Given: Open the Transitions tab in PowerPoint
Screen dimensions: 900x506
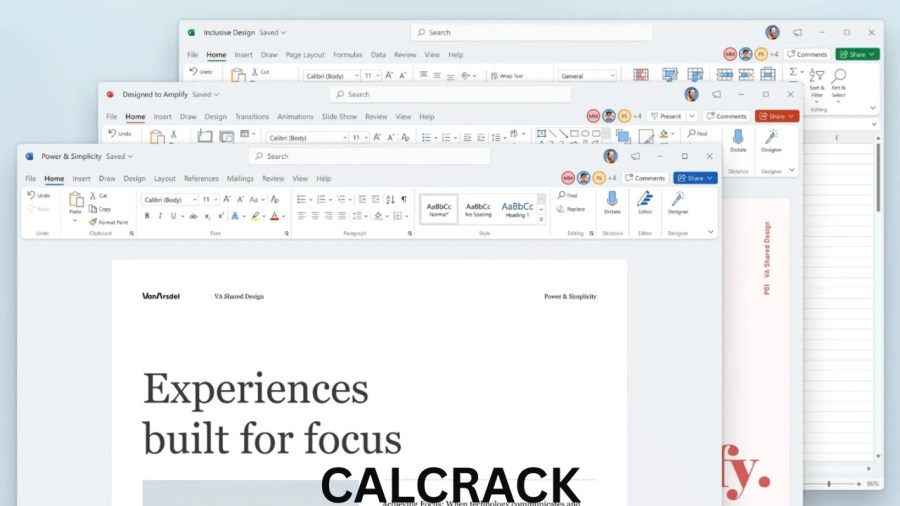Looking at the screenshot, I should (252, 116).
